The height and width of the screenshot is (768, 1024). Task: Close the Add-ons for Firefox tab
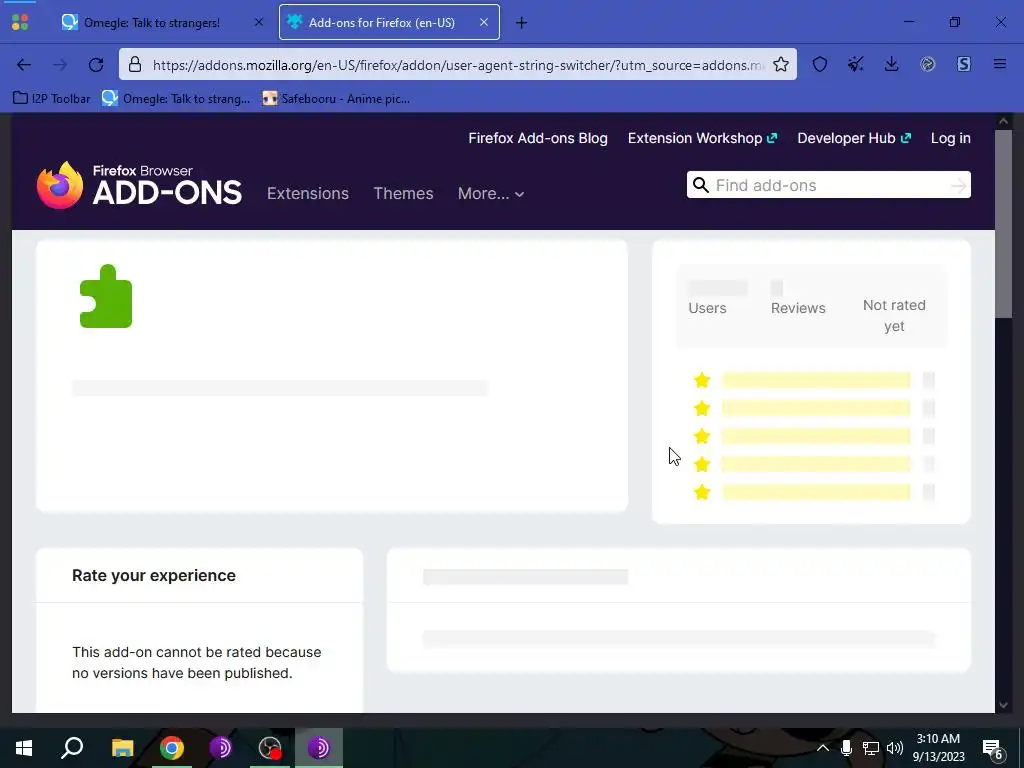pos(484,22)
